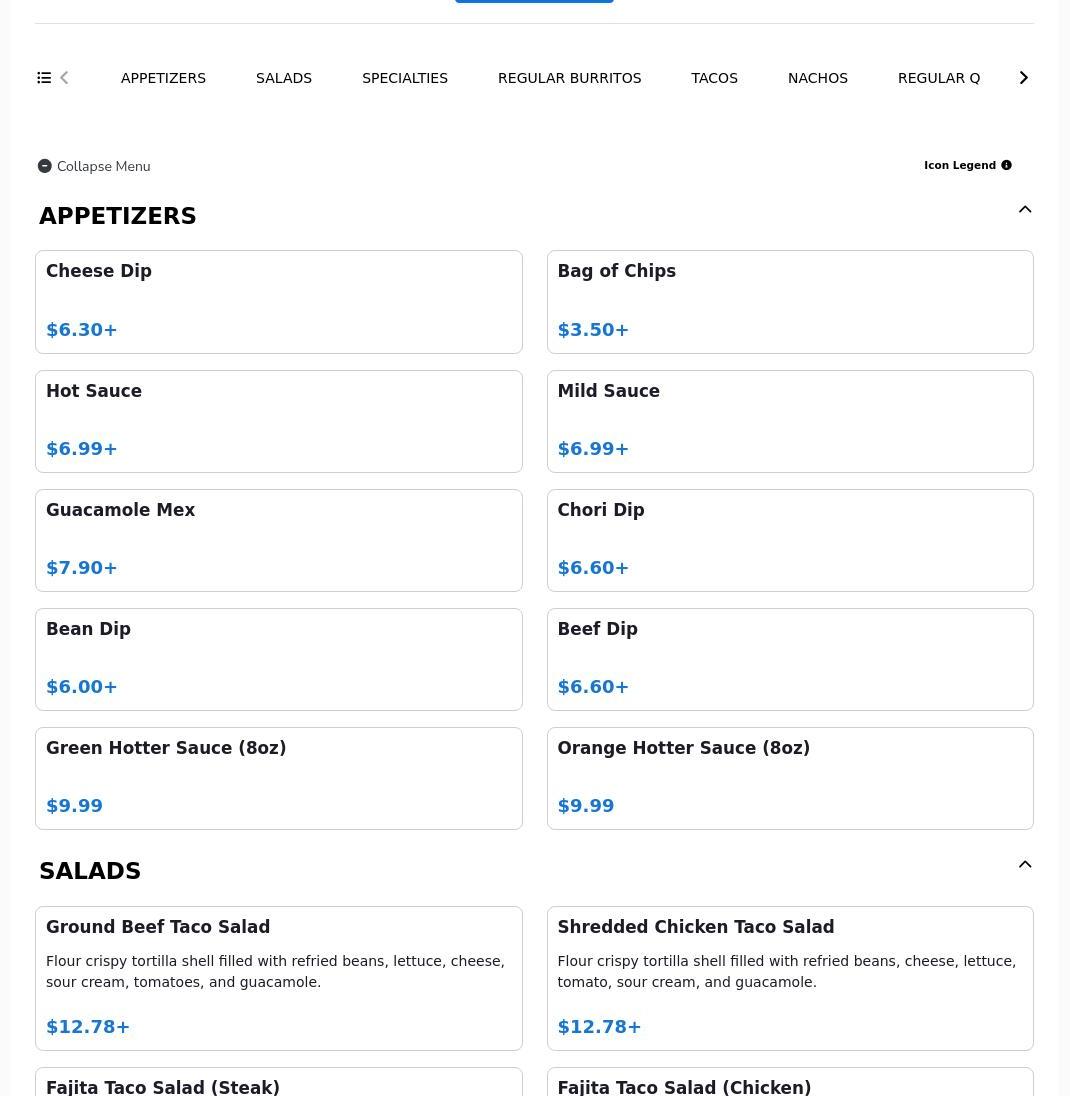Select the Bag of Chips item

[790, 302]
